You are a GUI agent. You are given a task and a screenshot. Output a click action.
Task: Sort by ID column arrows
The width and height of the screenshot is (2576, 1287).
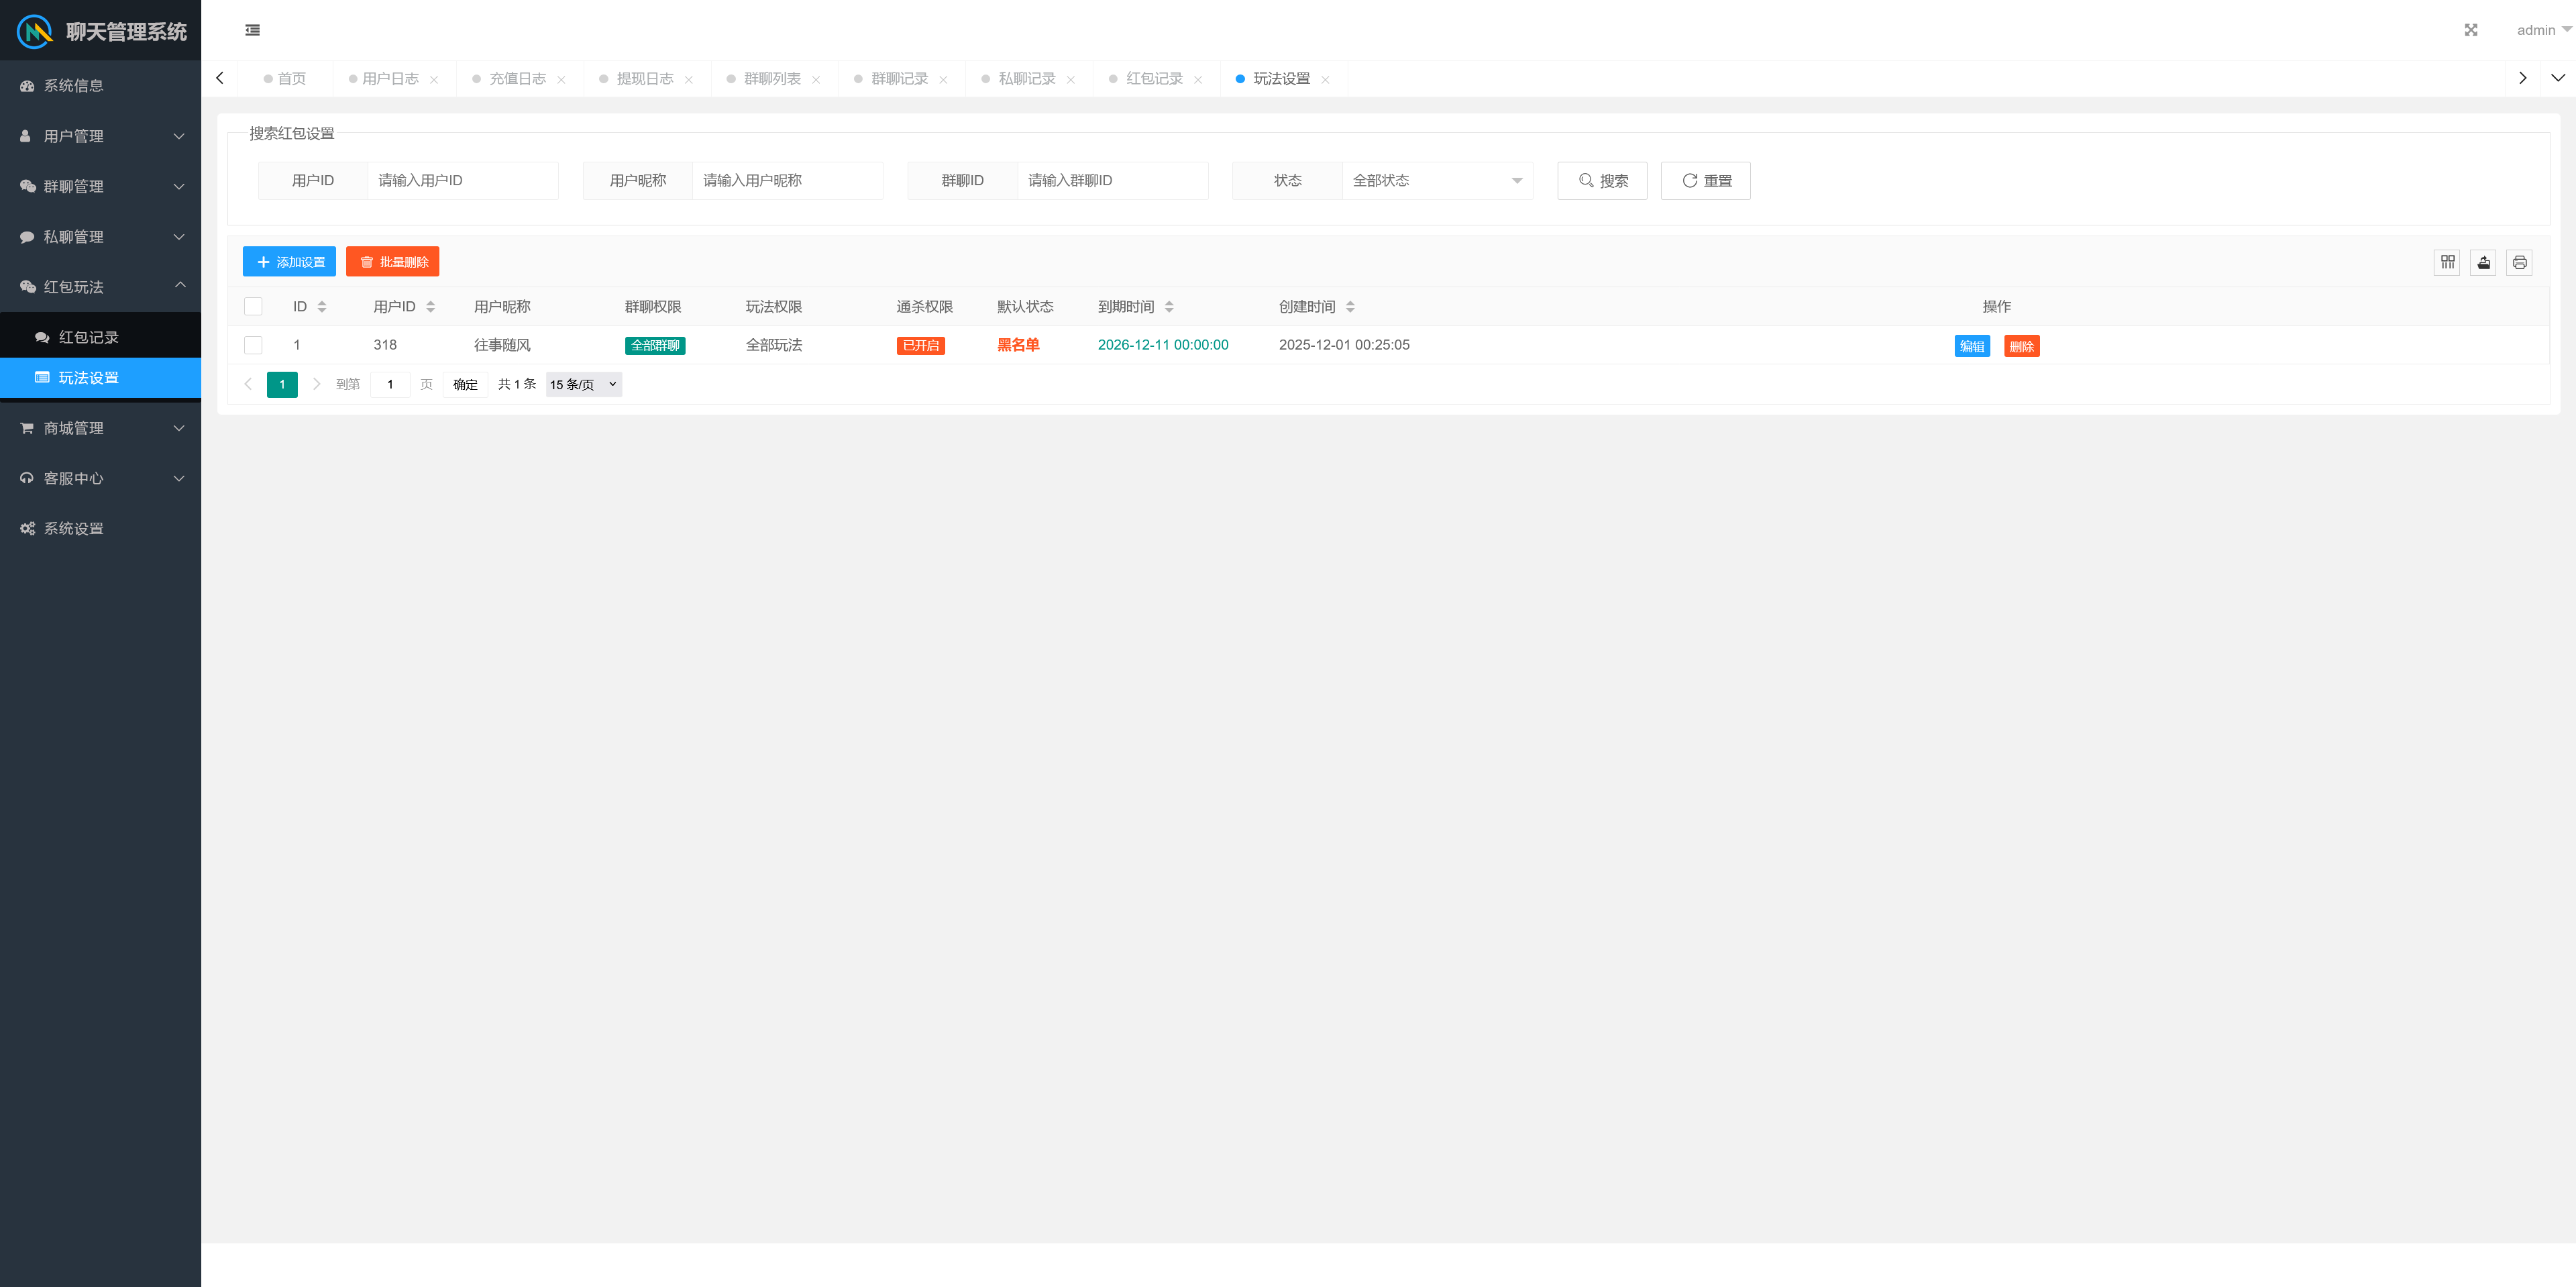pos(322,307)
